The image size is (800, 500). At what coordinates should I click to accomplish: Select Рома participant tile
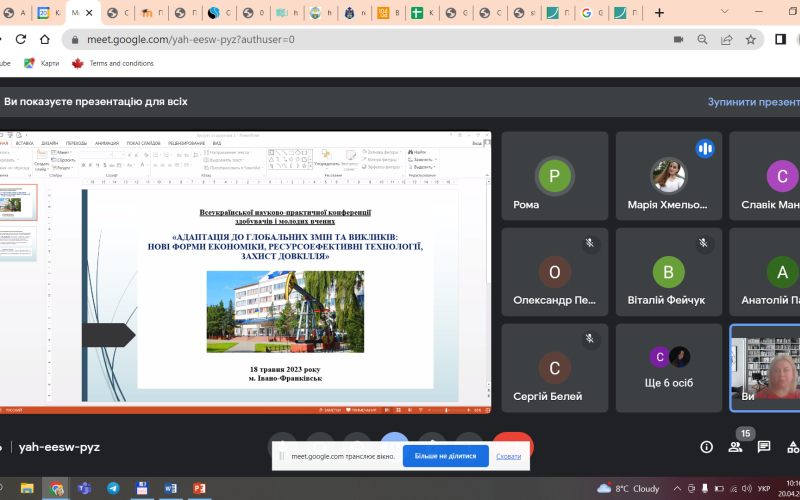pyautogui.click(x=555, y=176)
